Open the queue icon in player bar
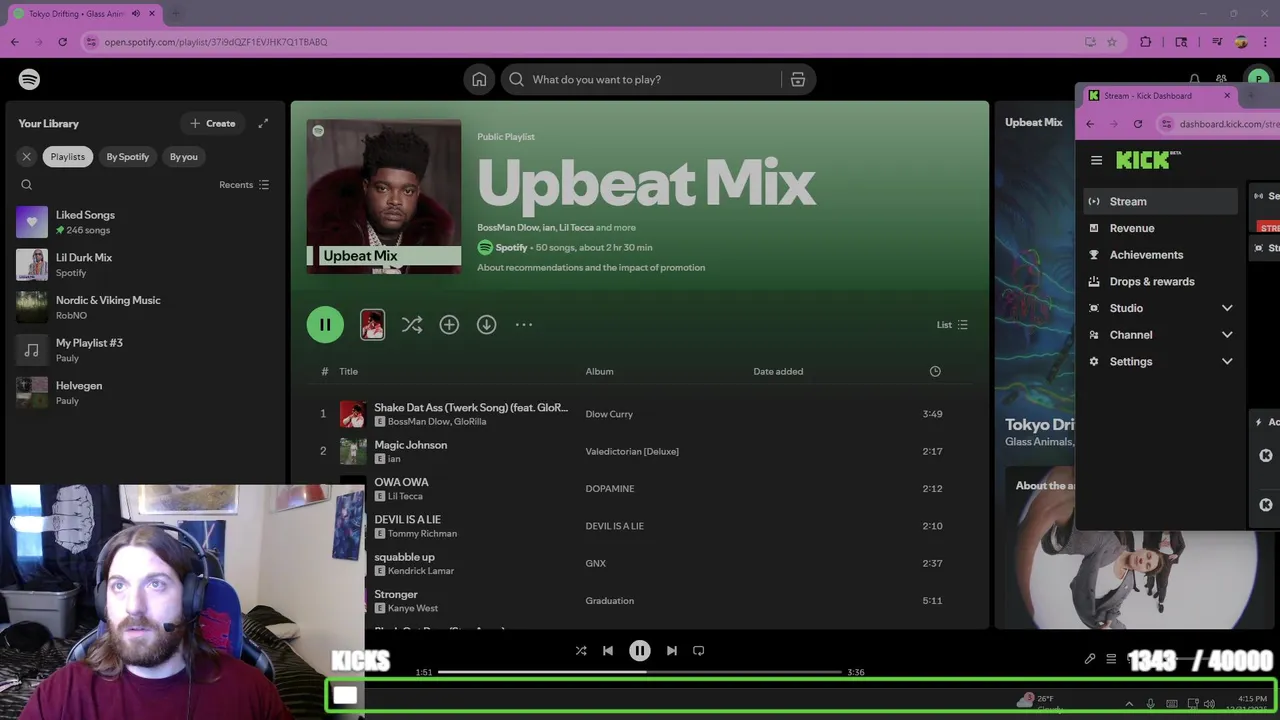Image resolution: width=1280 pixels, height=720 pixels. point(1111,659)
